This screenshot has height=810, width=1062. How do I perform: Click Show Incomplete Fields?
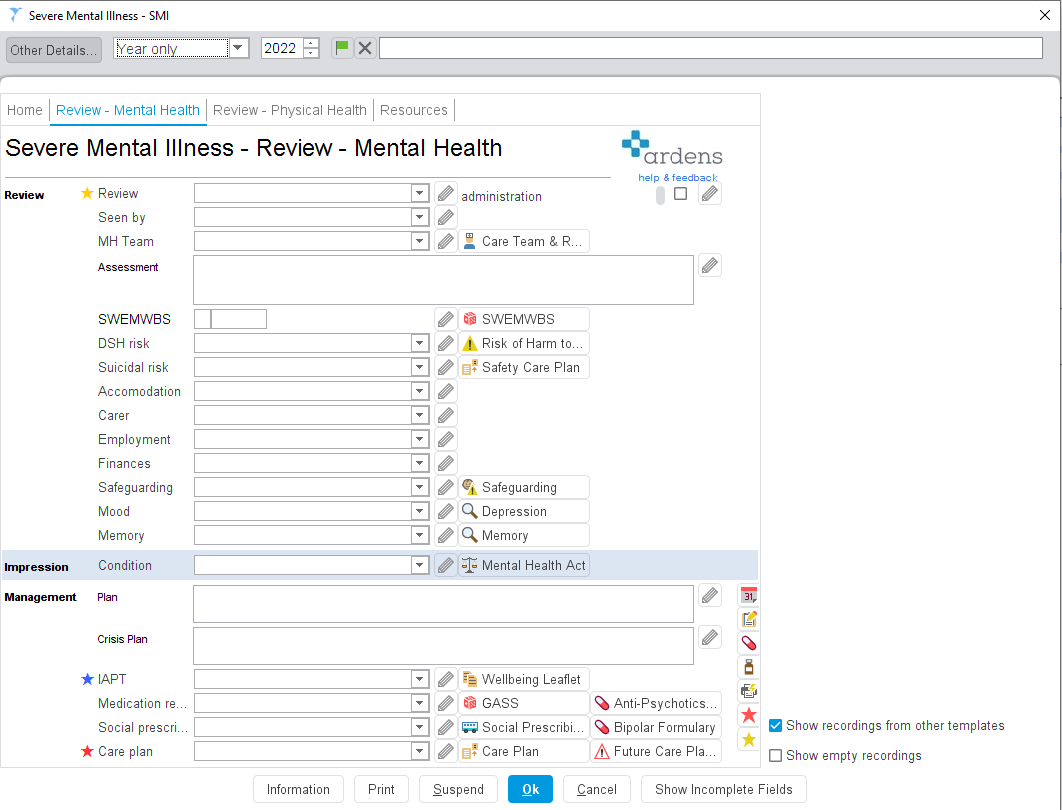pos(723,789)
